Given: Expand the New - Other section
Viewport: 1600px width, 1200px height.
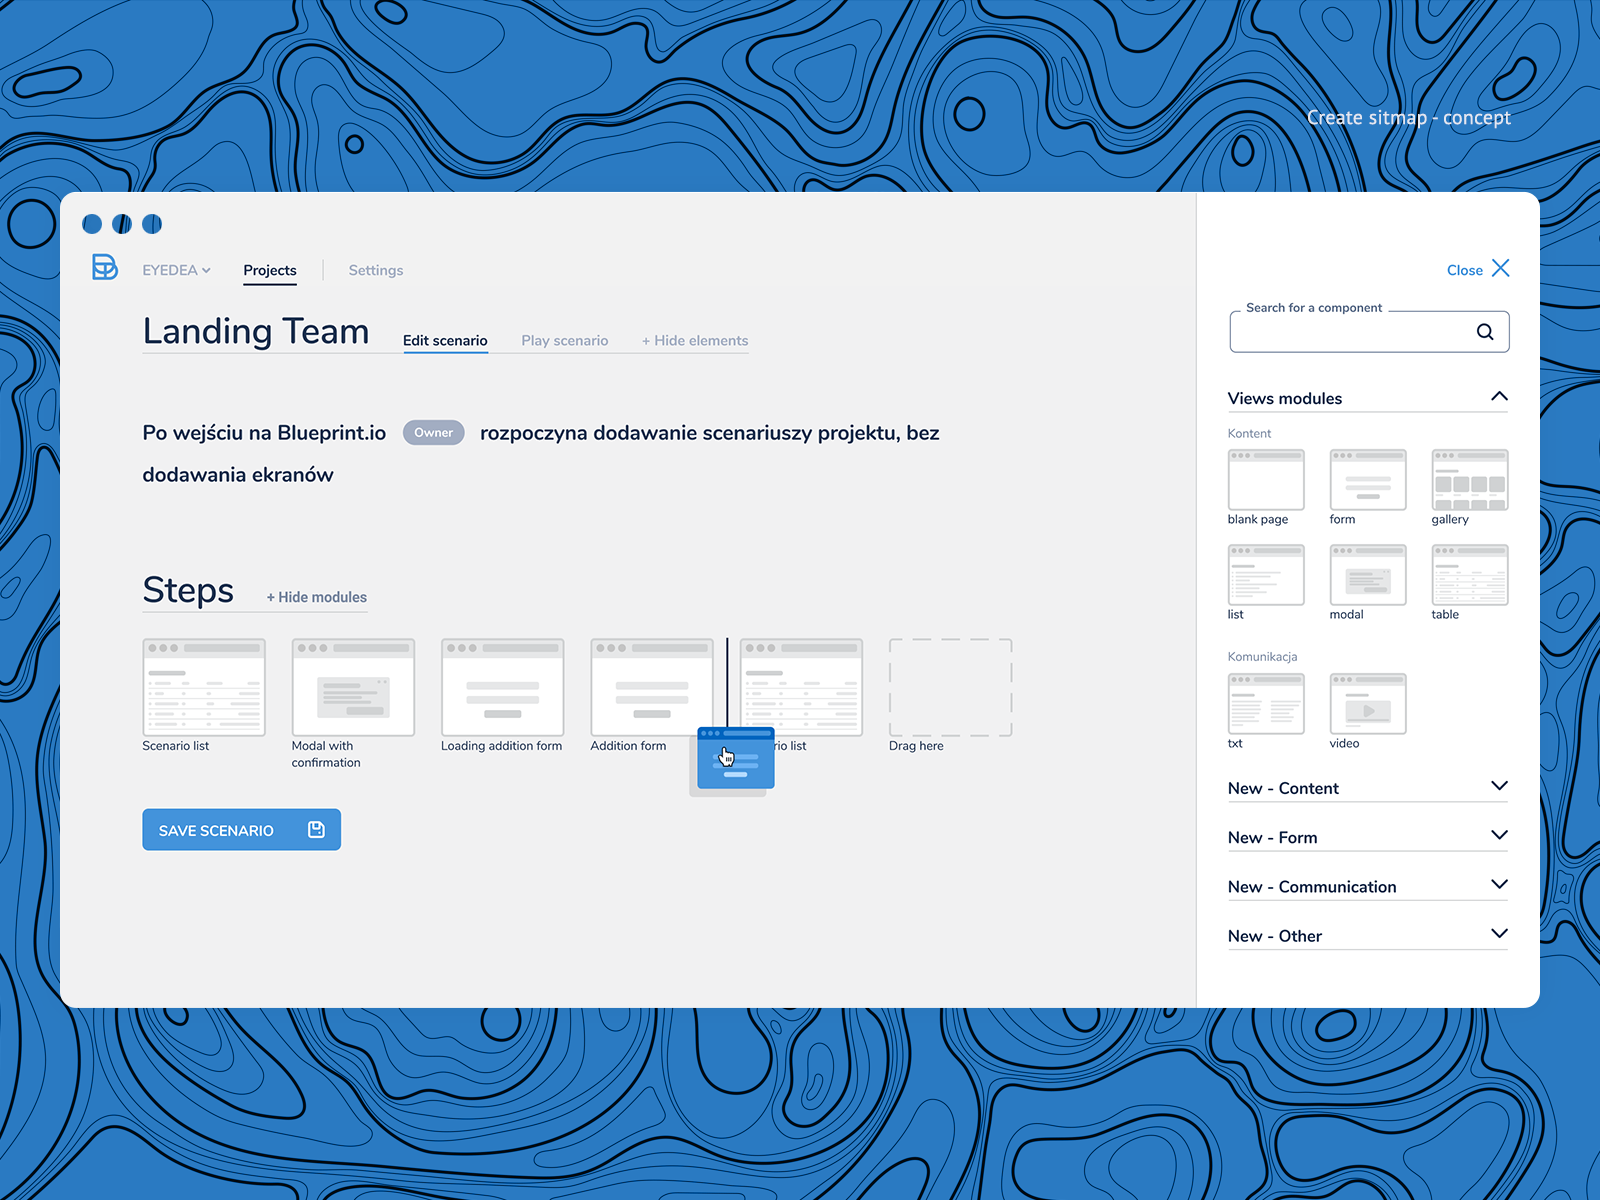Looking at the screenshot, I should coord(1368,935).
